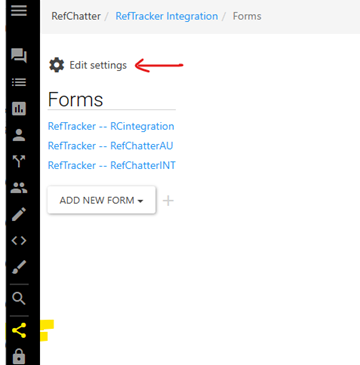
Task: Open the RefTracker -- RefChatterINT form link
Action: (112, 165)
